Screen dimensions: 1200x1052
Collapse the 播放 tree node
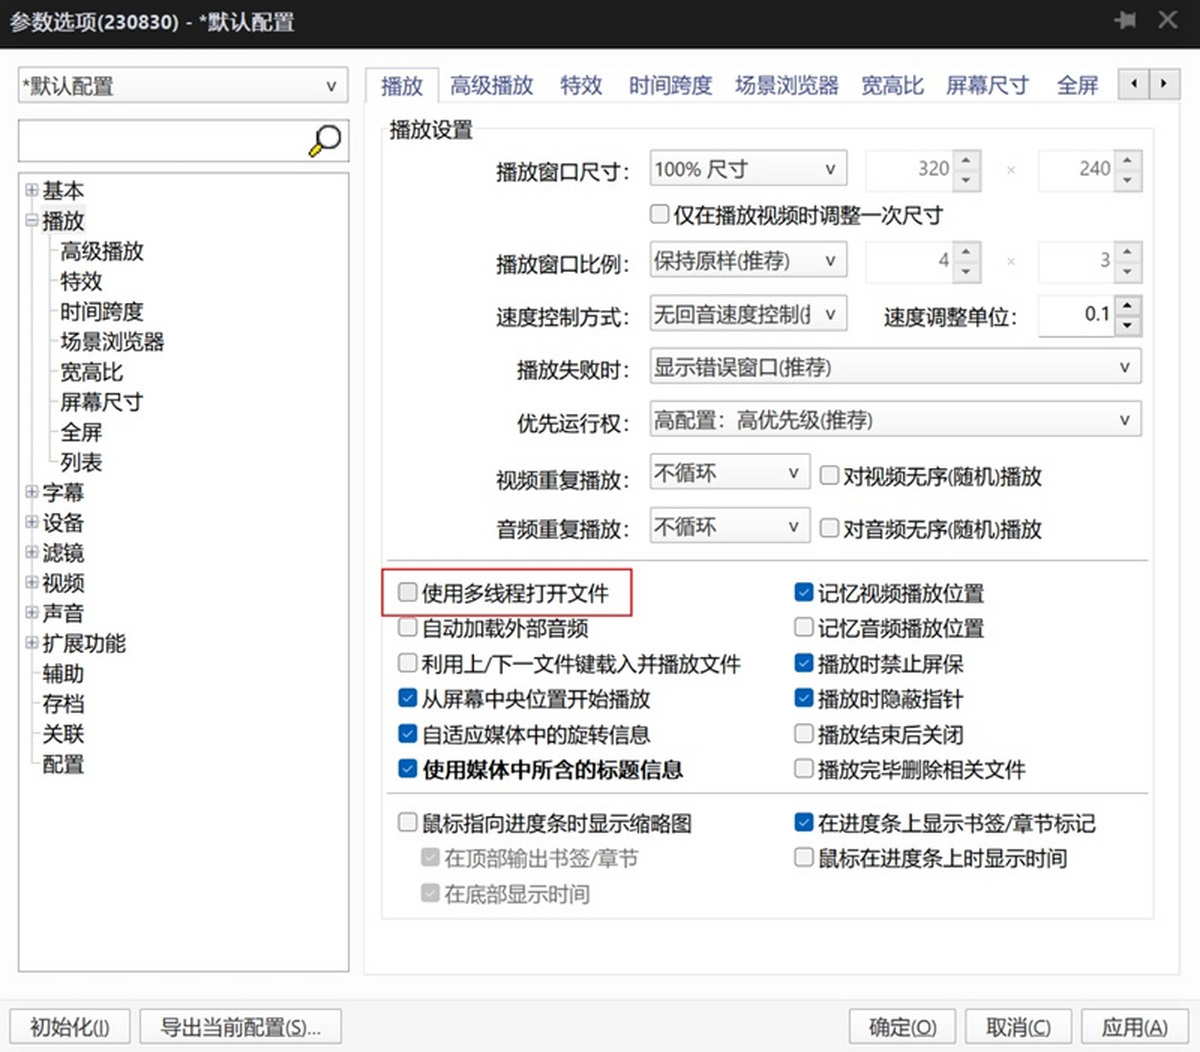(x=32, y=220)
